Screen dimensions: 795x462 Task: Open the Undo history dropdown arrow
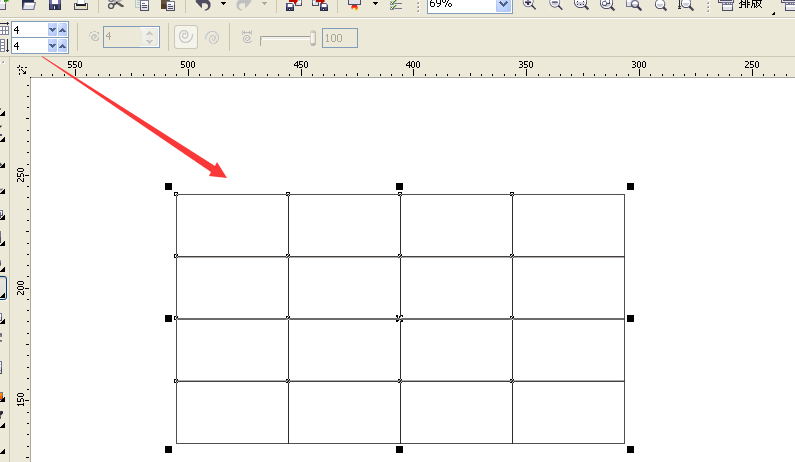[x=223, y=4]
